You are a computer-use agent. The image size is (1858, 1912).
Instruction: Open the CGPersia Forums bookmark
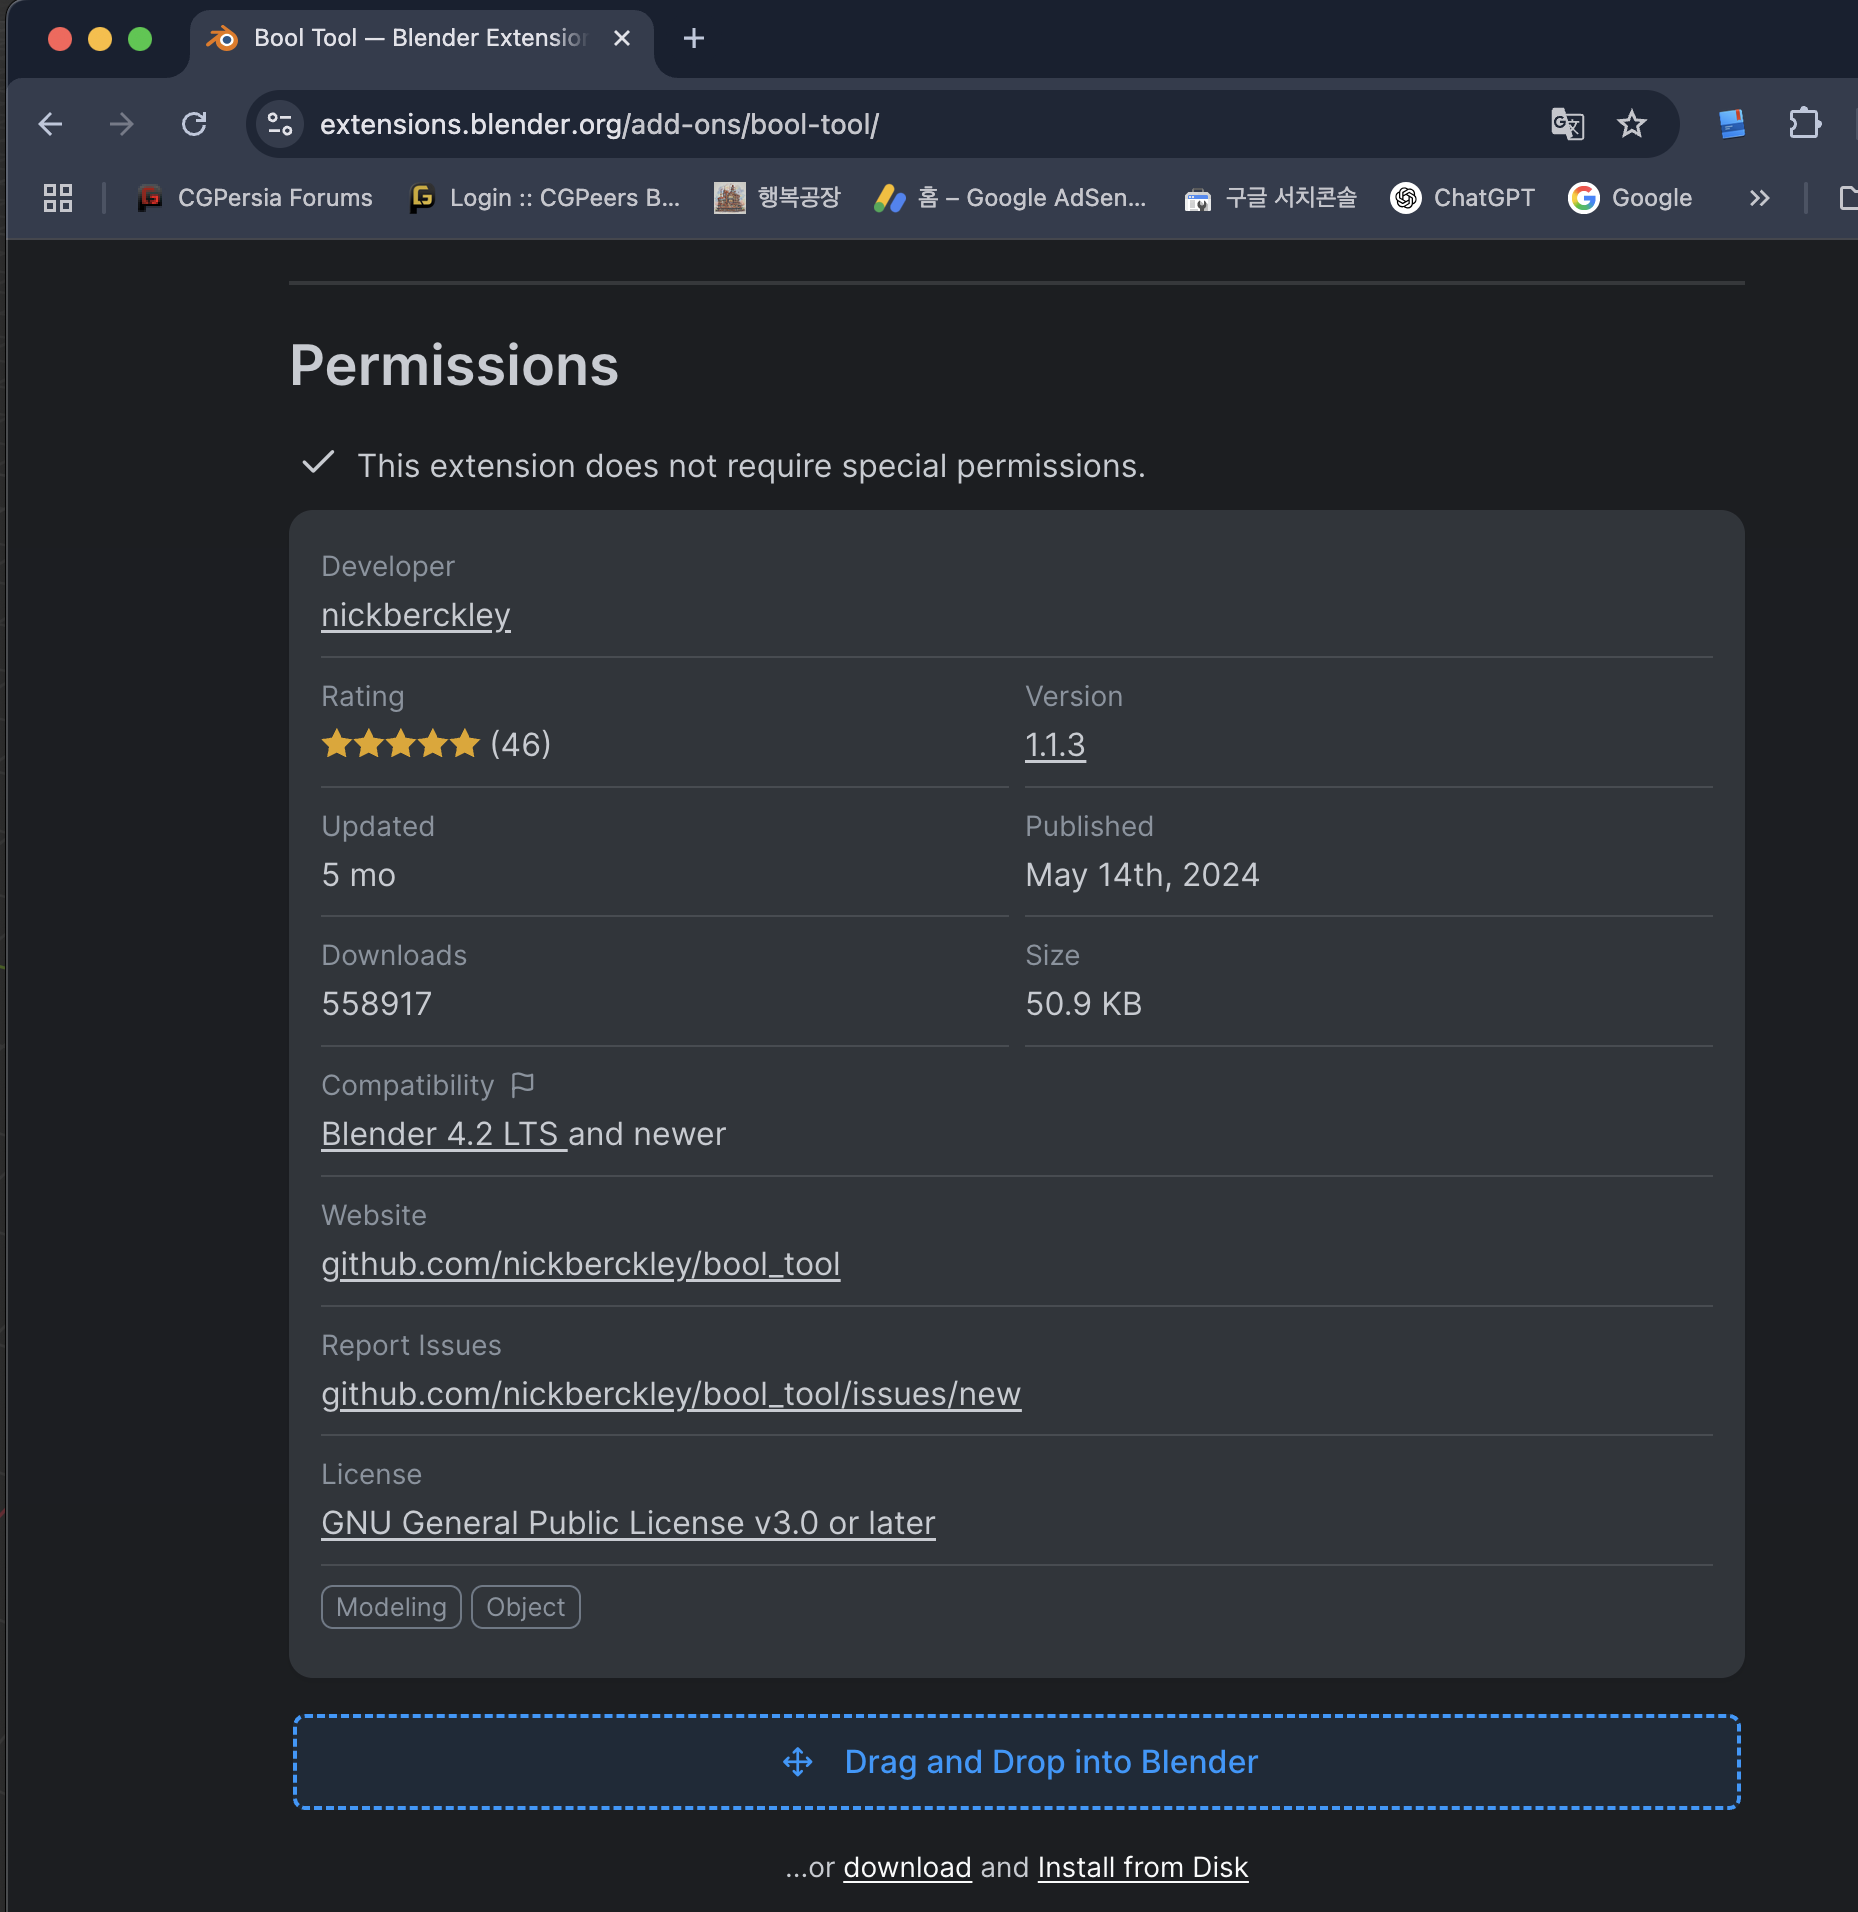click(x=255, y=198)
